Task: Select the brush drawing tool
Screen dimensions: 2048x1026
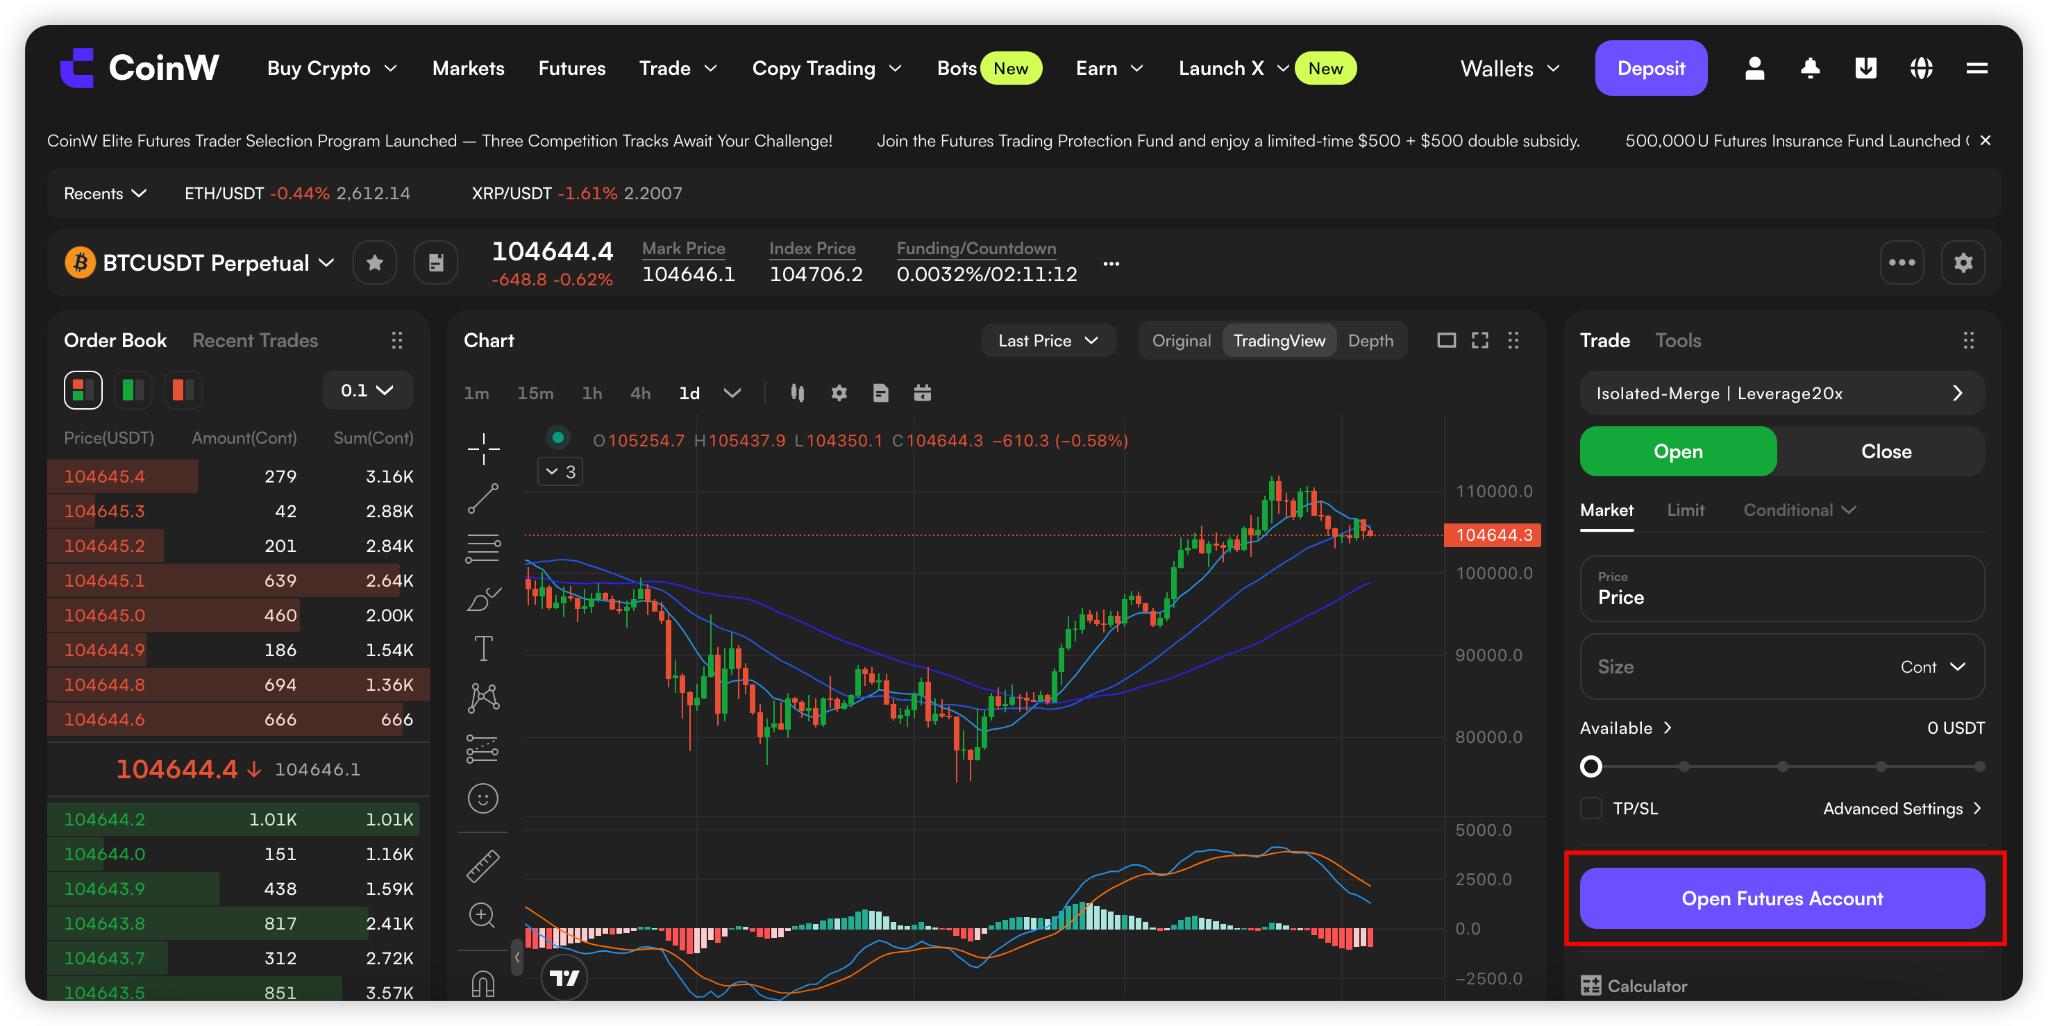Action: [483, 598]
